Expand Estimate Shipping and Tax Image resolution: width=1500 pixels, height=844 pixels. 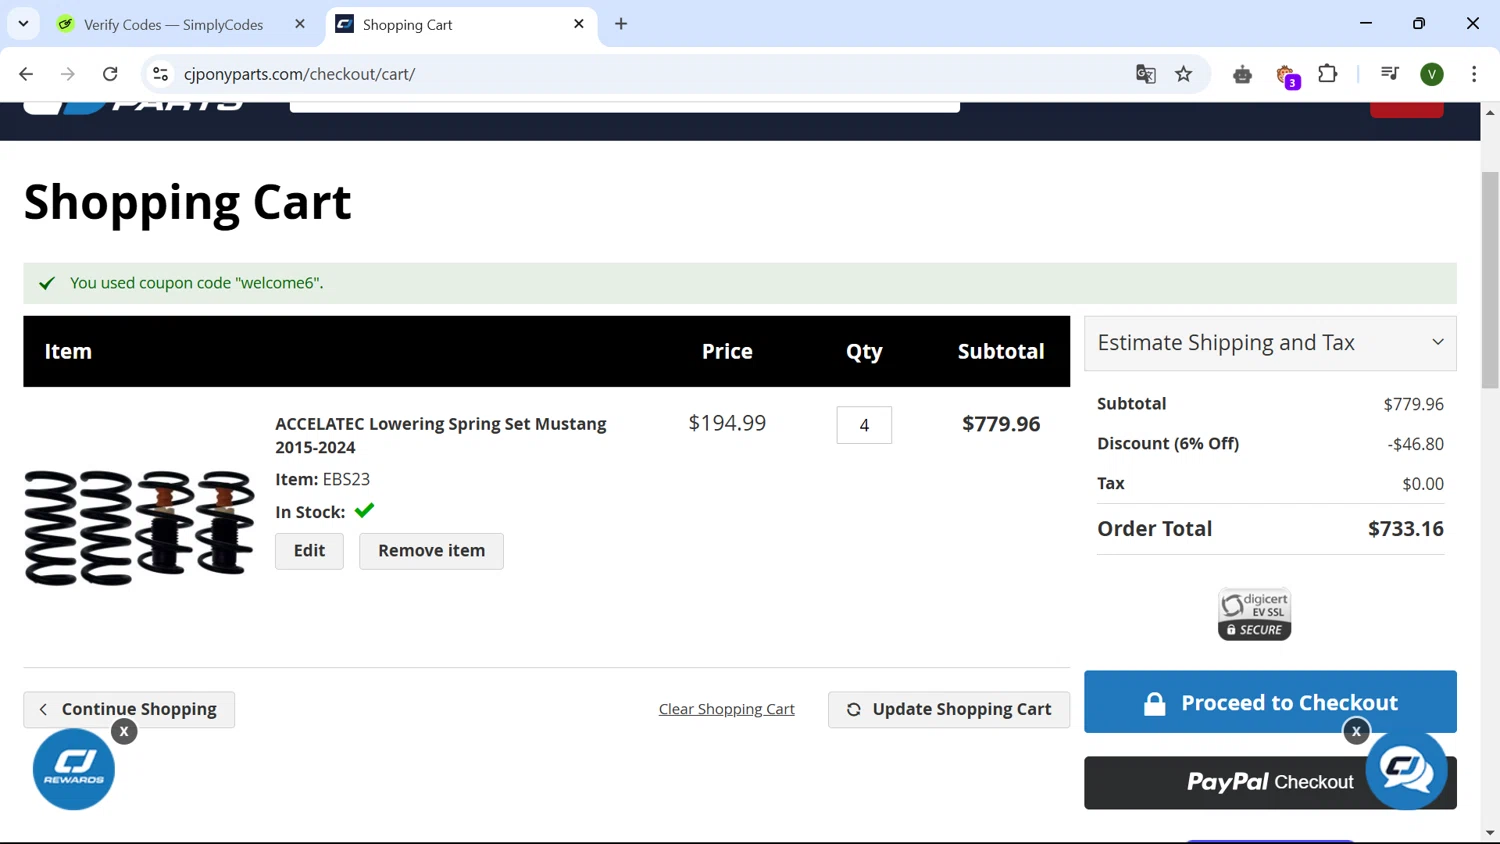1270,343
